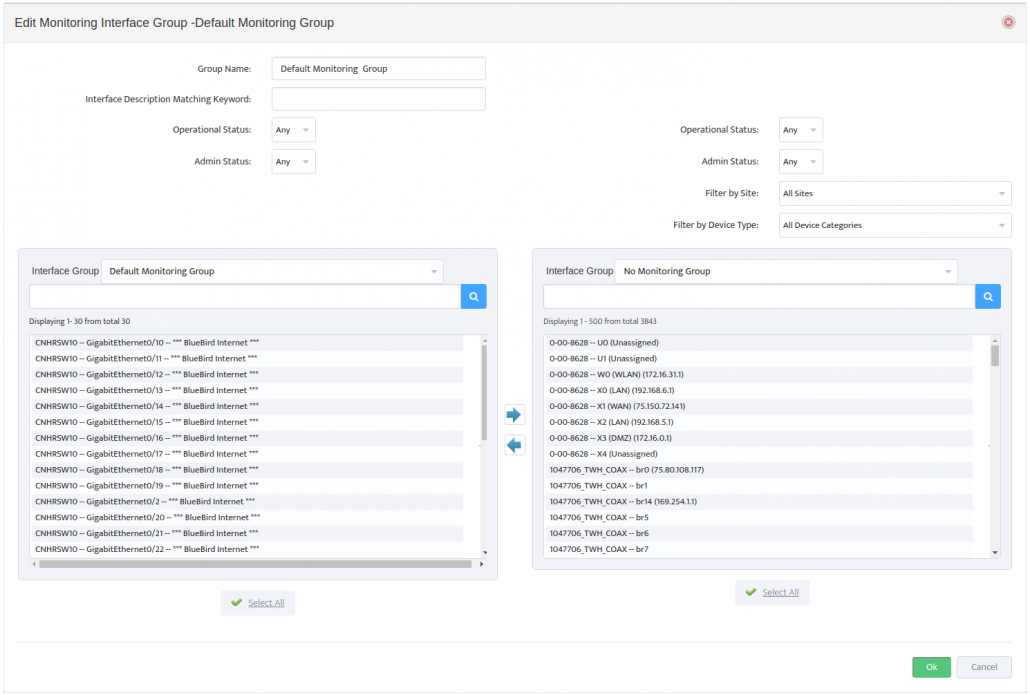
Task: Click the Group Name text field
Action: 378,69
